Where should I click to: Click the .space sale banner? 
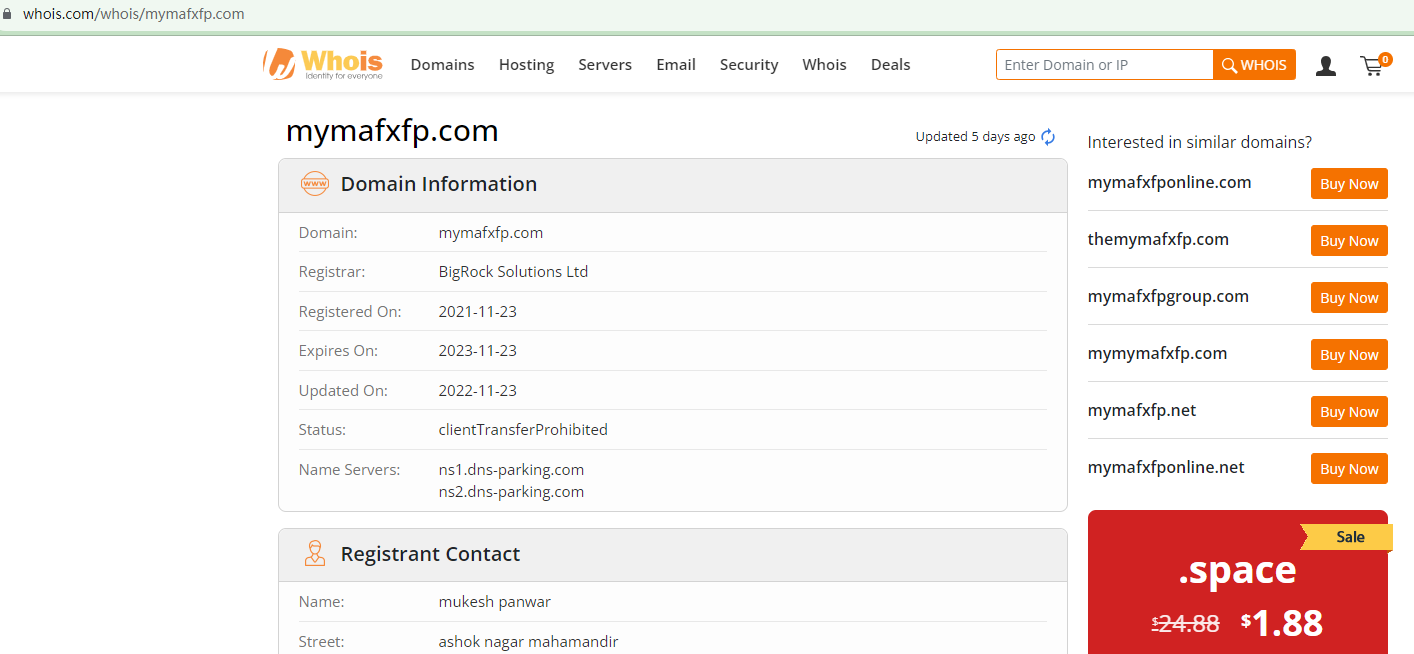pyautogui.click(x=1237, y=582)
